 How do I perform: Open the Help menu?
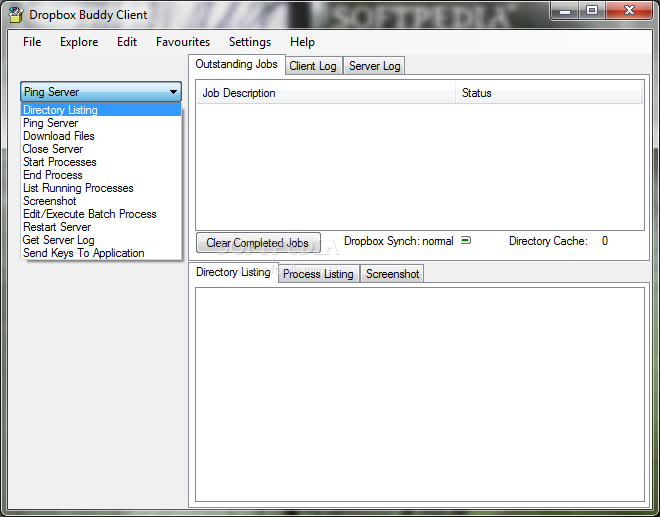302,42
